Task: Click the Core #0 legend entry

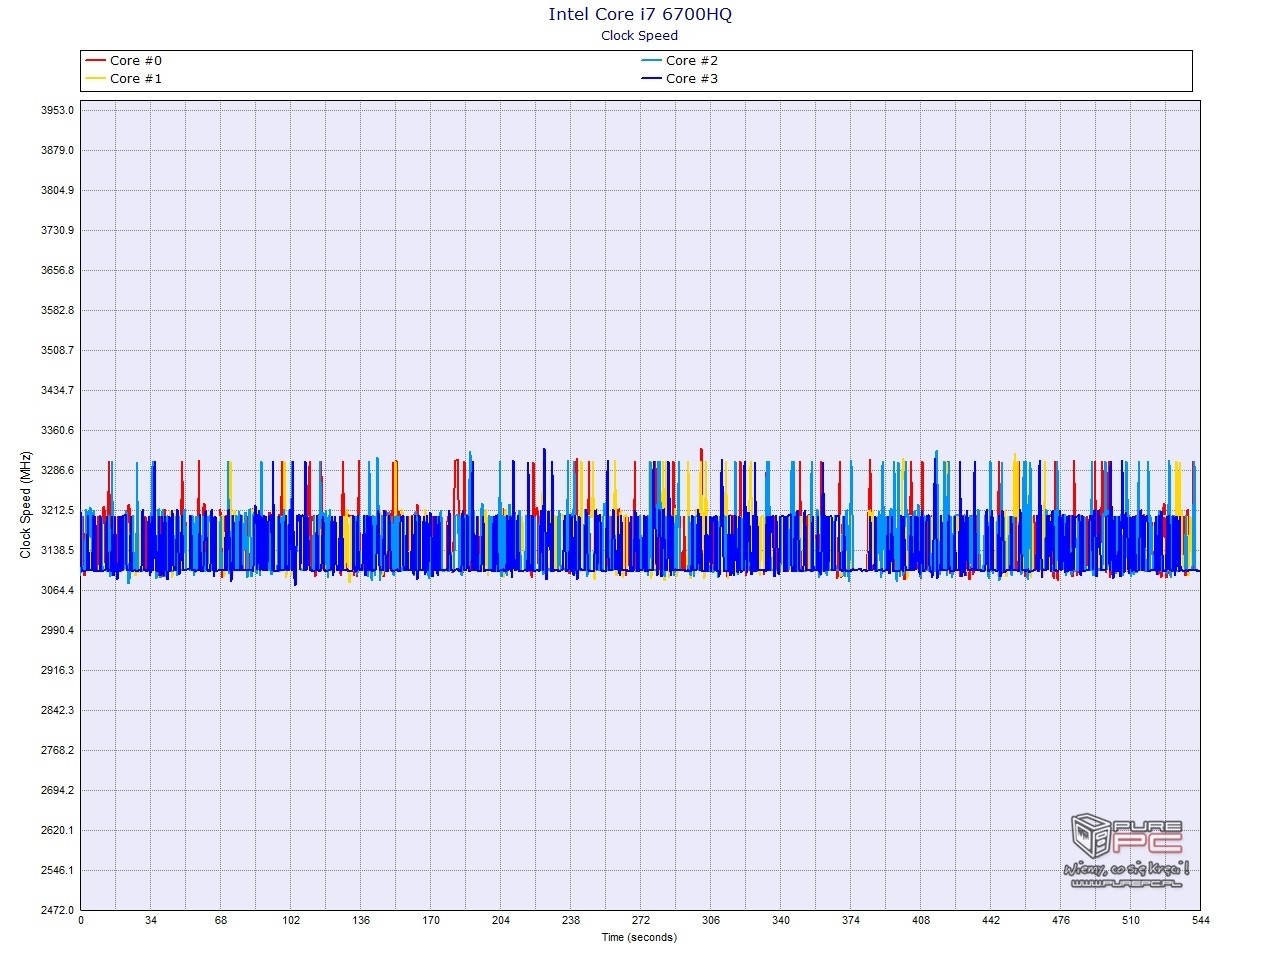Action: pos(124,61)
